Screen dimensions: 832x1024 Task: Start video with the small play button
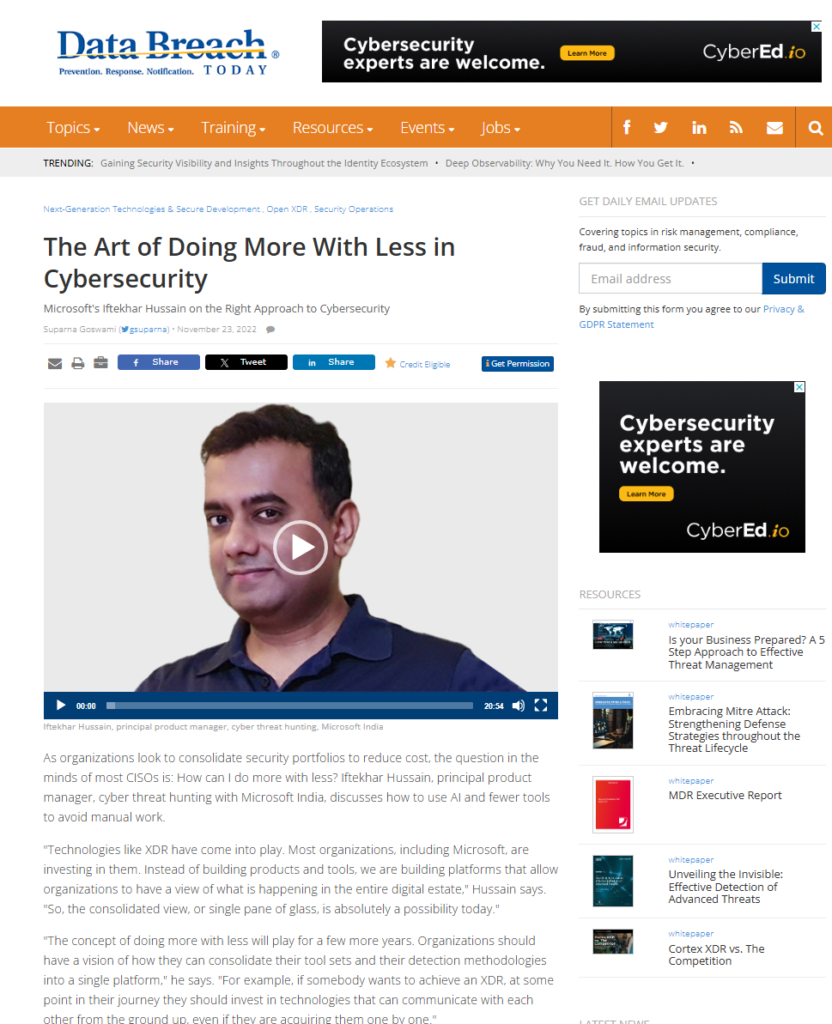[x=61, y=705]
